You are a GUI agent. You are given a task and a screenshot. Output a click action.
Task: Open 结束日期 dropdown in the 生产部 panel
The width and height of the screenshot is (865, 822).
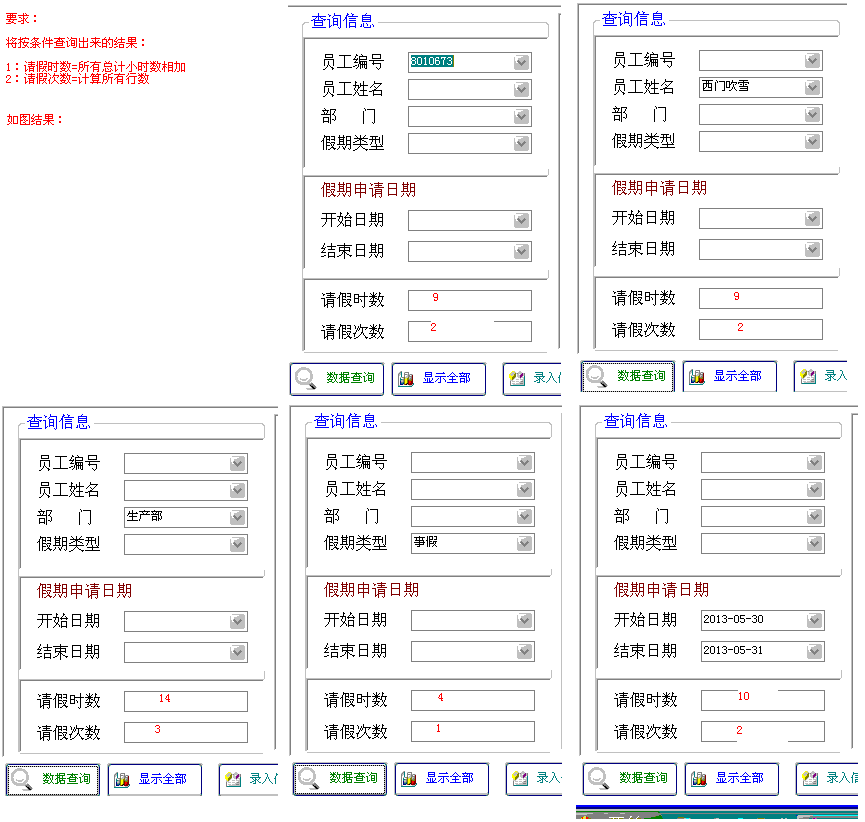click(x=237, y=653)
